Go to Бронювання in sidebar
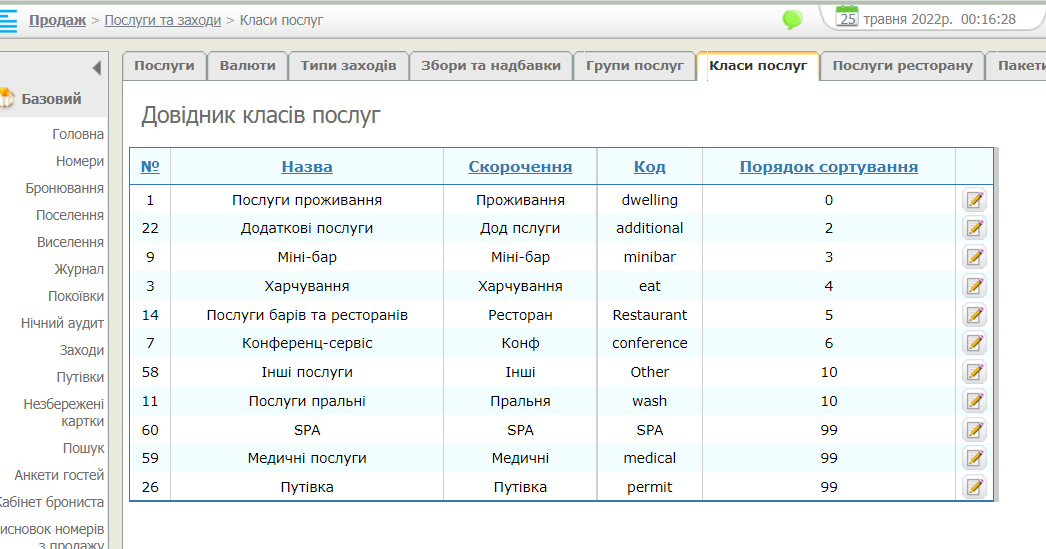Viewport: 1046px width, 549px height. tap(65, 188)
